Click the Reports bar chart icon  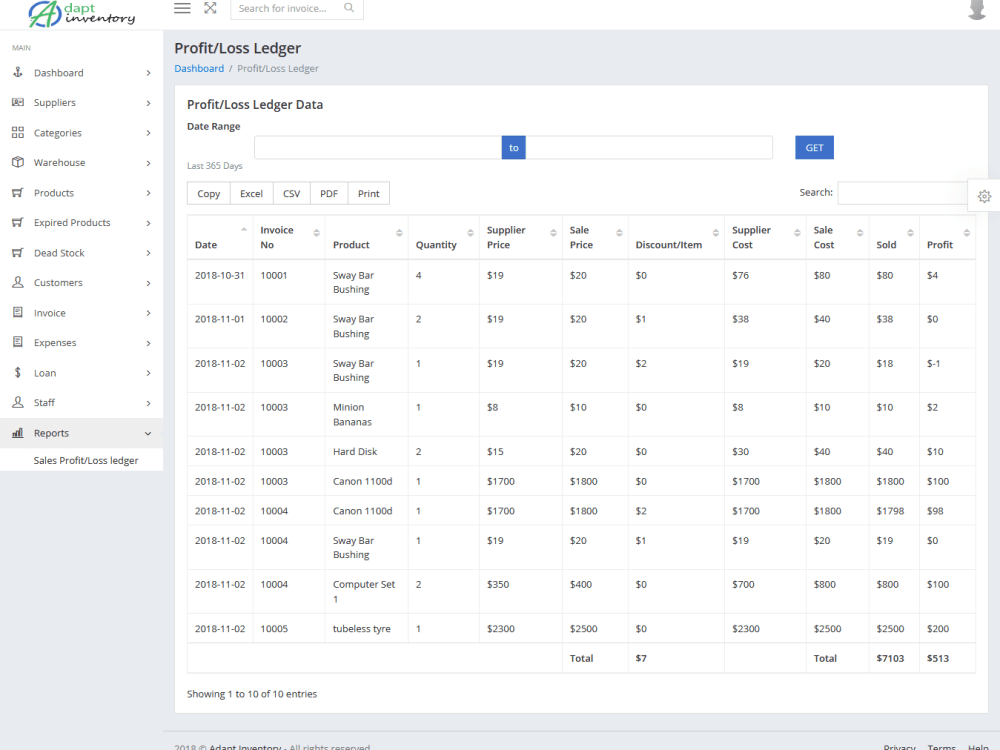point(18,433)
